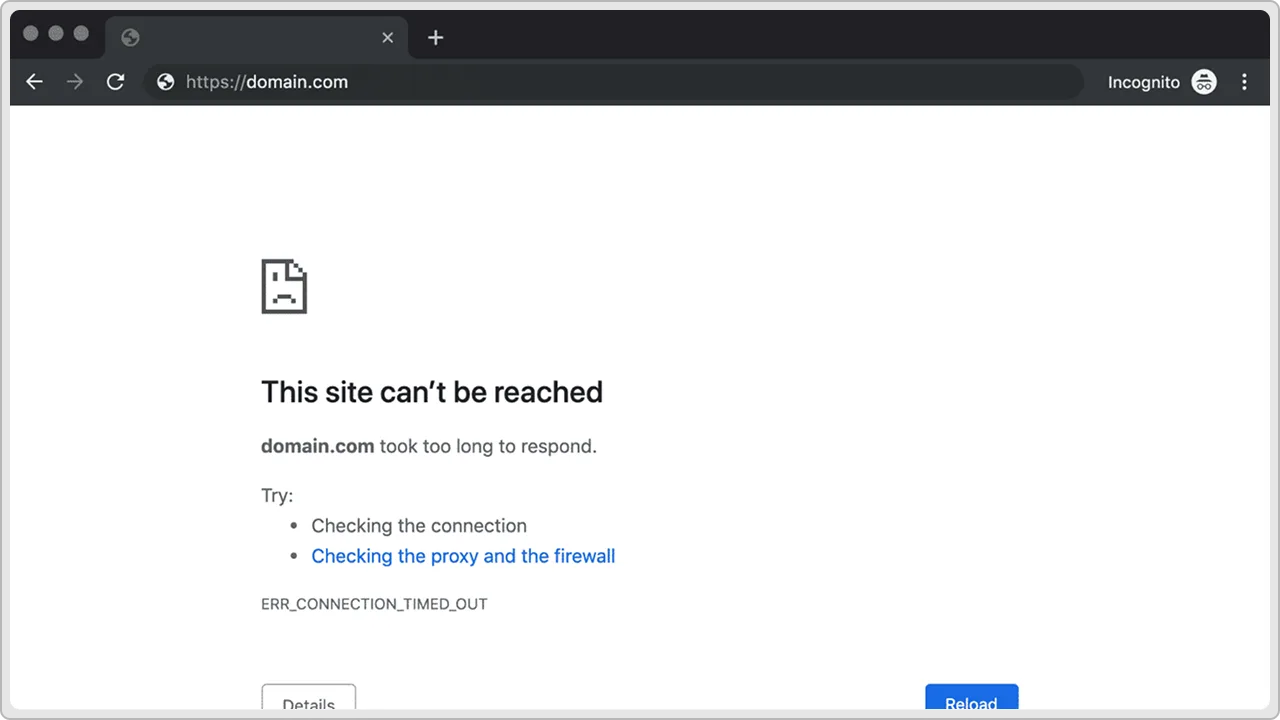Click the ERR_CONNECTION_TIMED_OUT error code
1280x720 pixels.
tap(374, 604)
